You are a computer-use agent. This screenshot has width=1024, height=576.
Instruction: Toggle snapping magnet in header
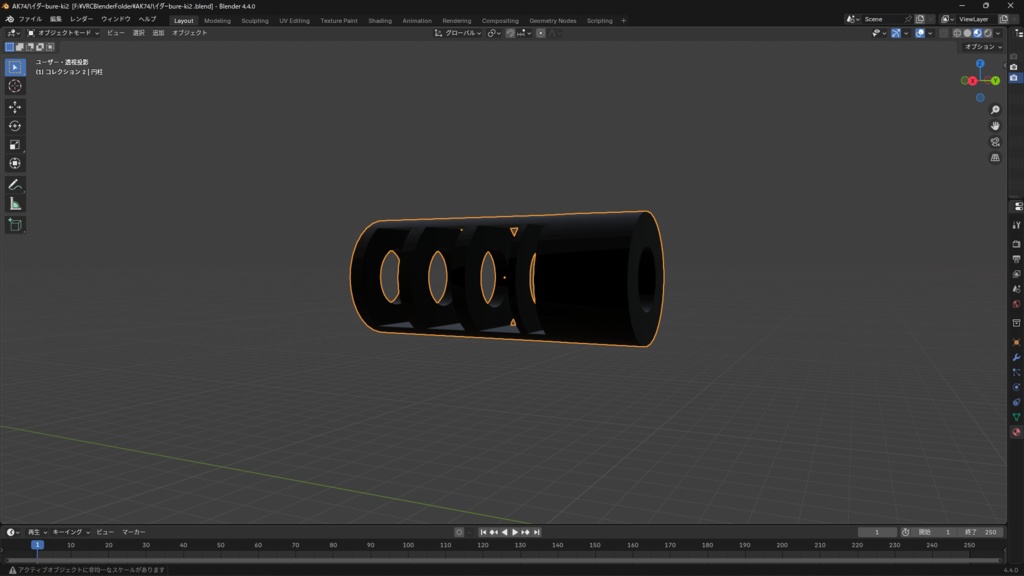click(510, 33)
